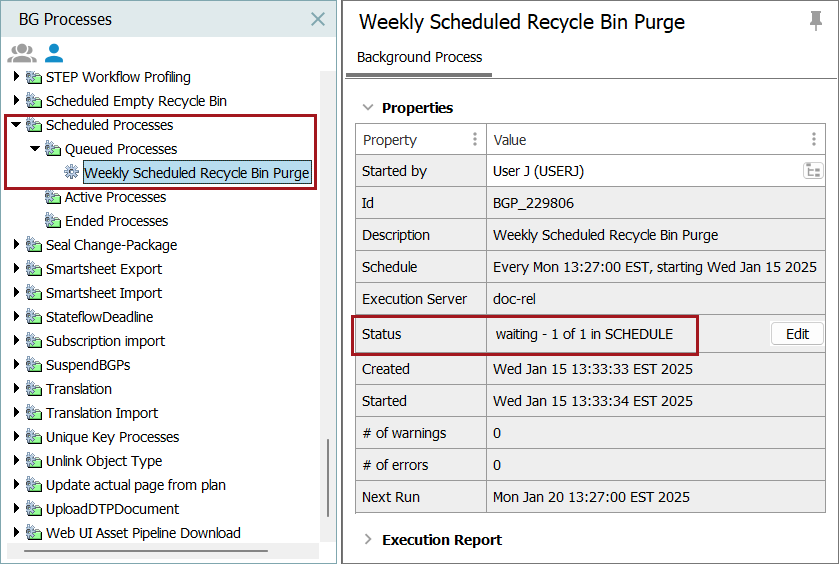
Task: Close the BG Processes panel
Action: coord(318,19)
